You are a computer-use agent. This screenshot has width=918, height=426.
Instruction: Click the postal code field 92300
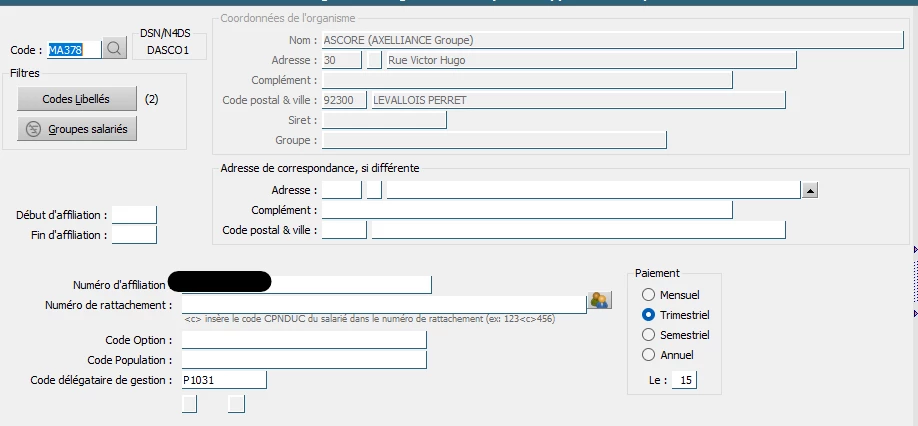(x=344, y=100)
